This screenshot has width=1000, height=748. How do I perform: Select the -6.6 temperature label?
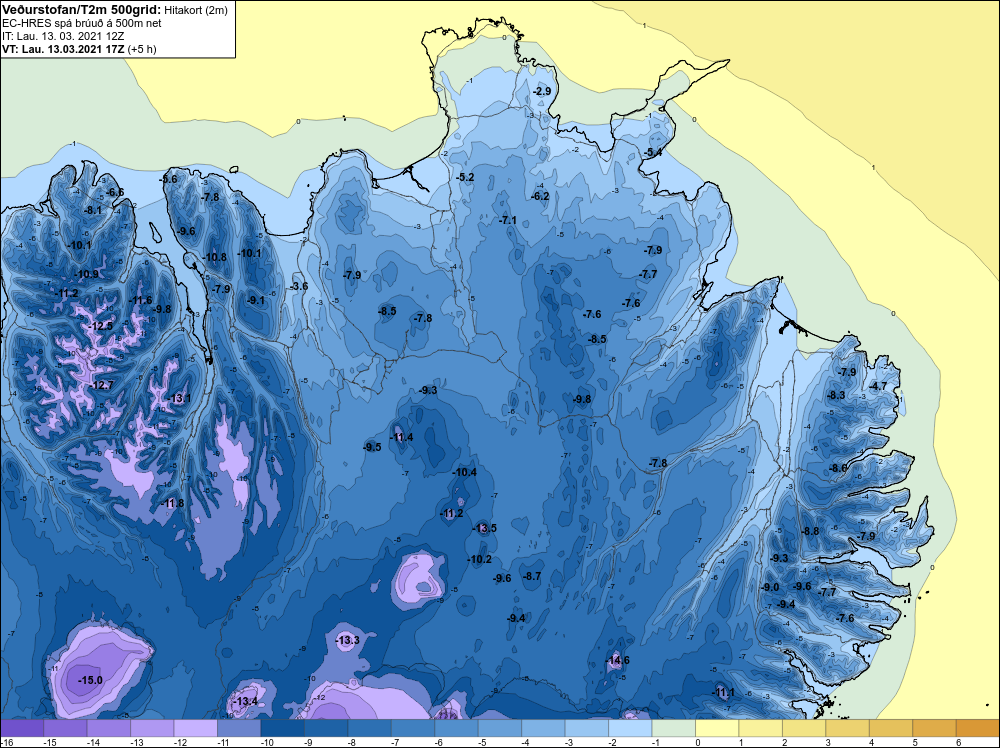(x=115, y=193)
